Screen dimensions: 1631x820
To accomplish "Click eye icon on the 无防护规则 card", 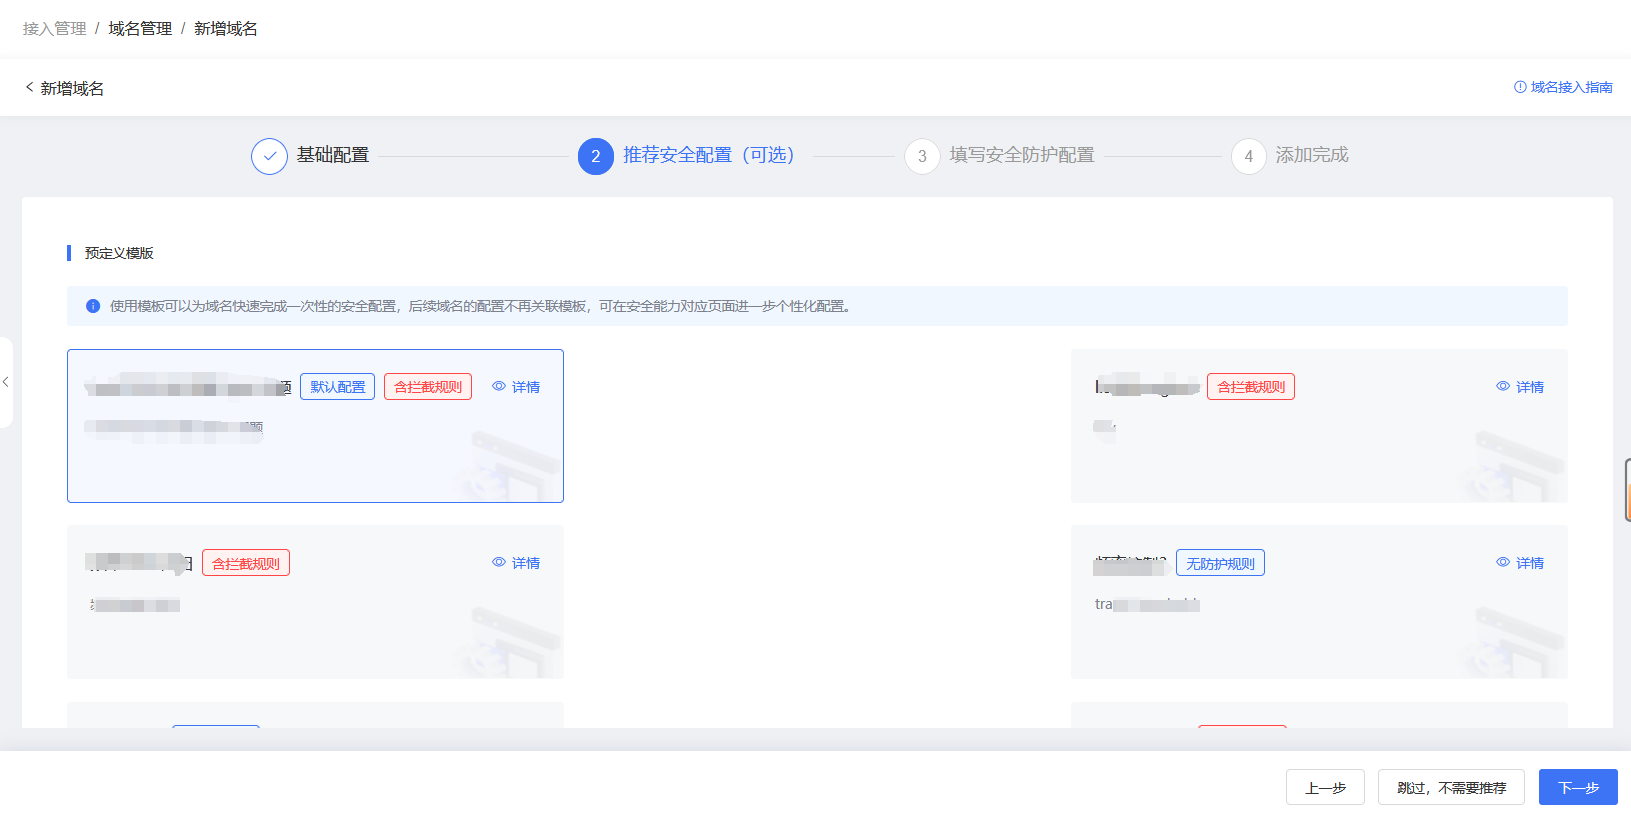I will tap(1503, 562).
